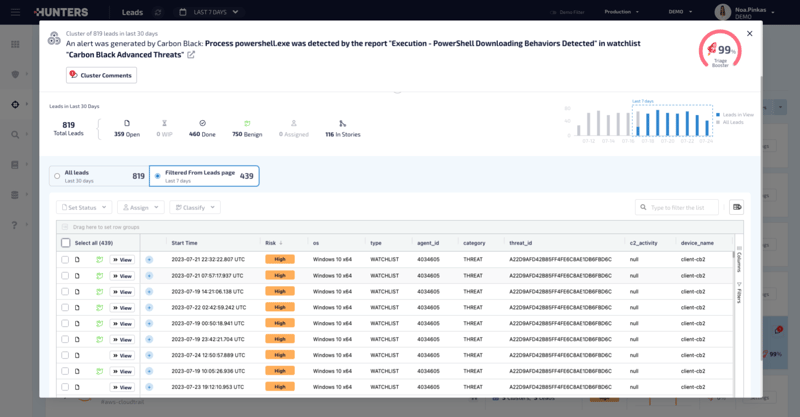The width and height of the screenshot is (800, 417).
Task: Click the Leads page title
Action: [132, 12]
